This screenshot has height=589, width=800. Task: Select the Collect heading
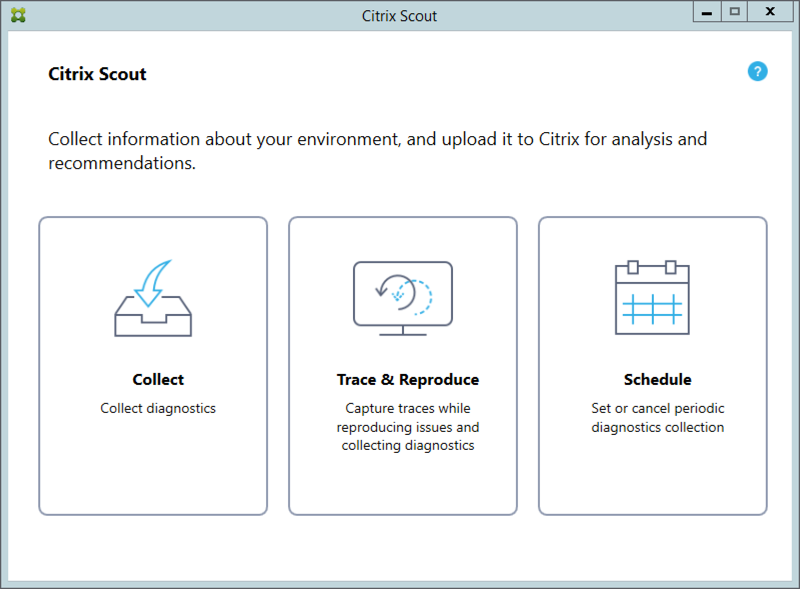click(x=158, y=380)
